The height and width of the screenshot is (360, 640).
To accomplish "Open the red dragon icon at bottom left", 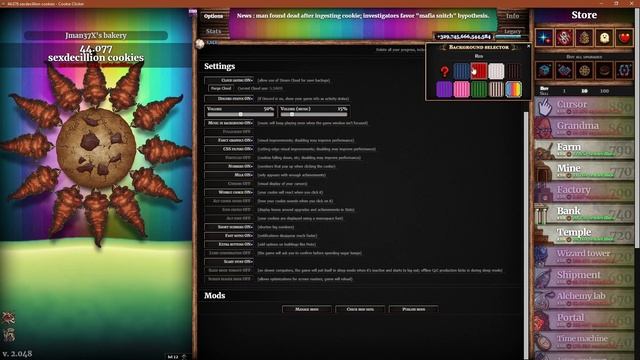I will point(9,318).
